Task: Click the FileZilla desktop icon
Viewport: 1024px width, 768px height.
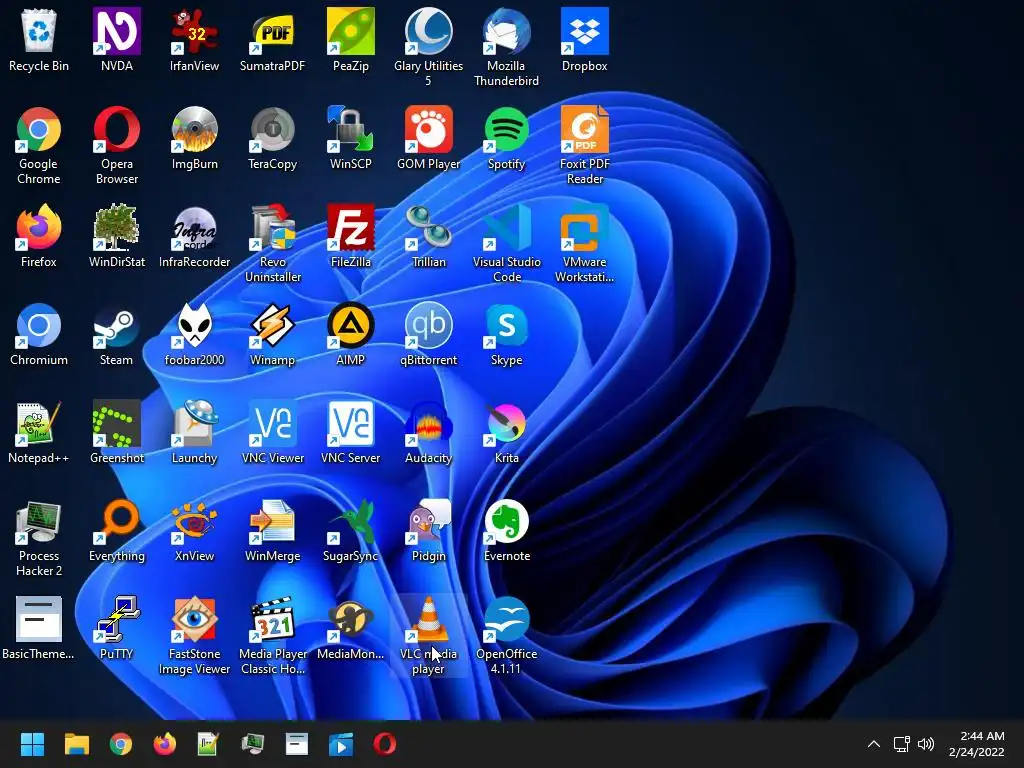Action: click(351, 227)
